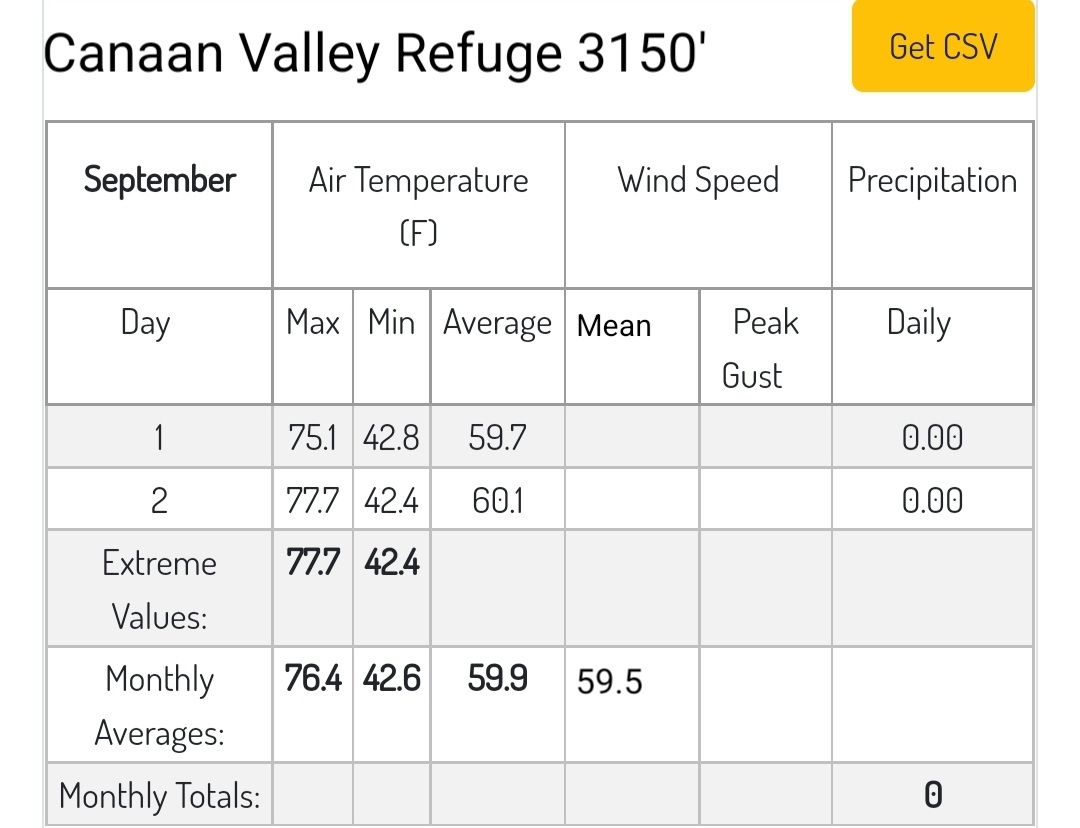Click the Extreme Values row label
This screenshot has width=1080, height=828.
[159, 588]
